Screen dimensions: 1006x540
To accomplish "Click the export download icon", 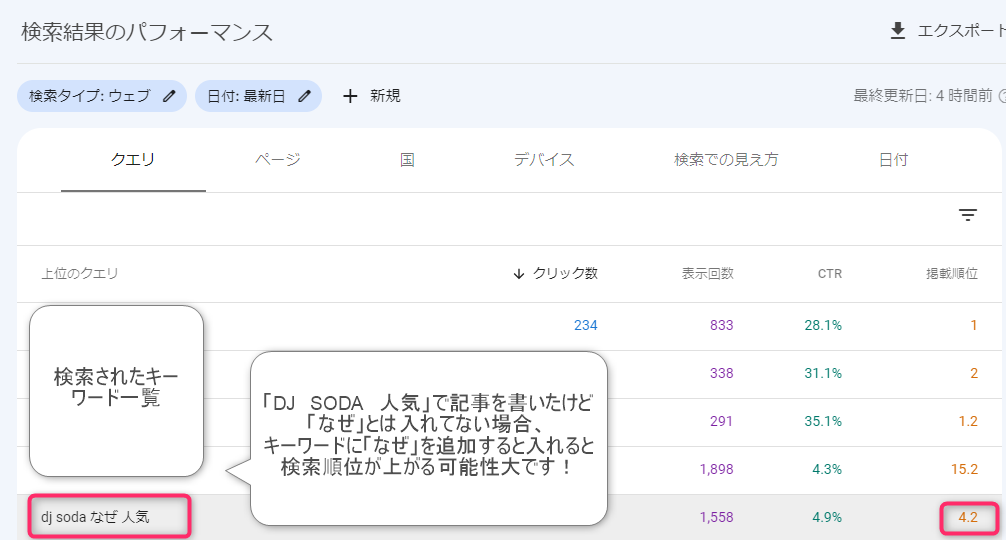I will pos(897,31).
